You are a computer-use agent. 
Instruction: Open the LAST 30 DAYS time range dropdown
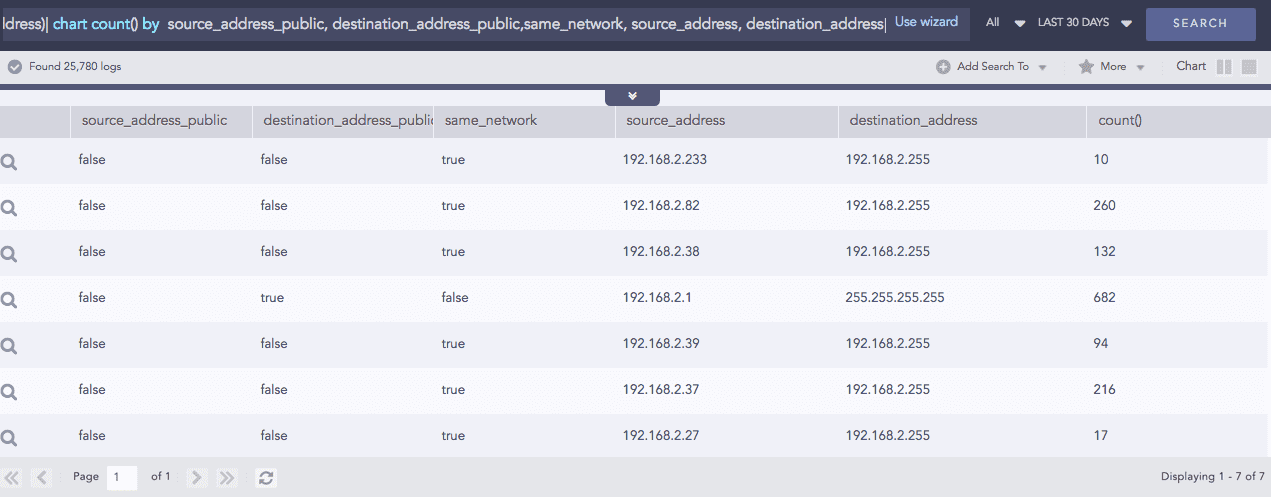coord(1084,23)
